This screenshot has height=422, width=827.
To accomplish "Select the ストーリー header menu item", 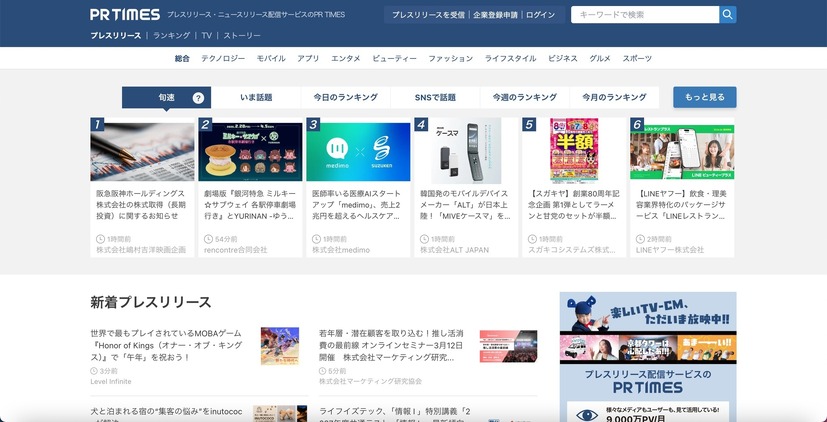I will (x=242, y=35).
